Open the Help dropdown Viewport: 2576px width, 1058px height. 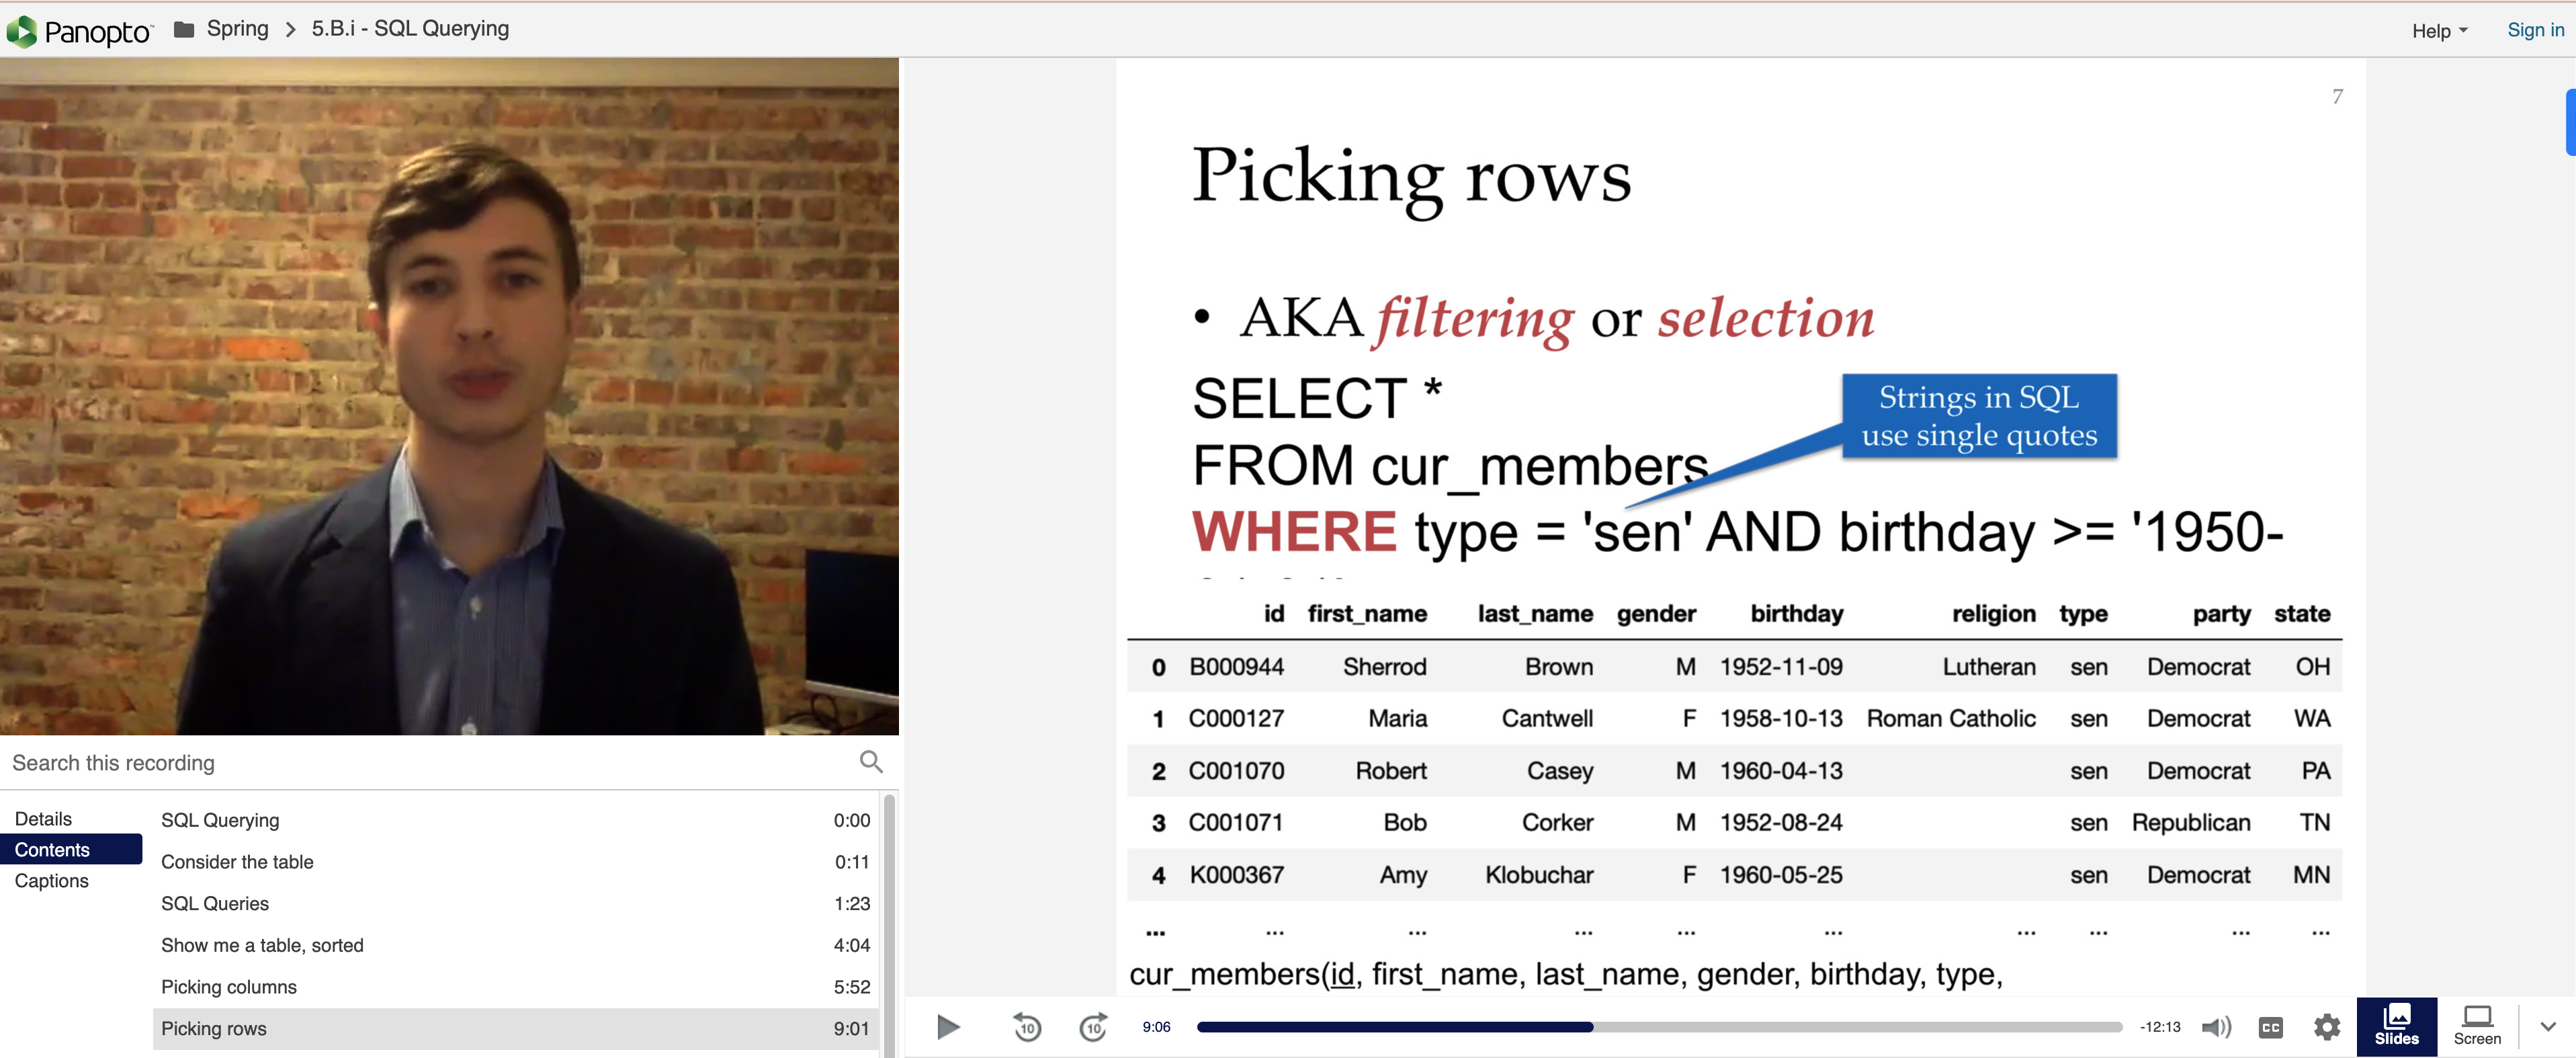[x=2439, y=31]
